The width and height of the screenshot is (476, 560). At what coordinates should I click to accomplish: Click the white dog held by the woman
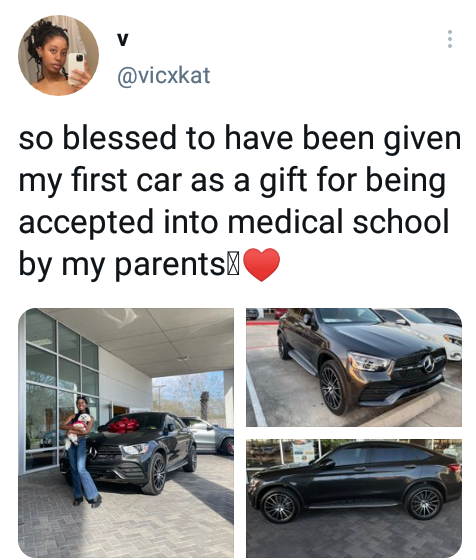pos(76,430)
